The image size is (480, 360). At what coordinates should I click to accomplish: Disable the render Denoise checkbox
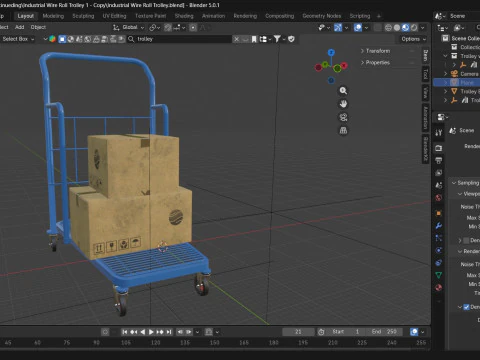pos(466,307)
